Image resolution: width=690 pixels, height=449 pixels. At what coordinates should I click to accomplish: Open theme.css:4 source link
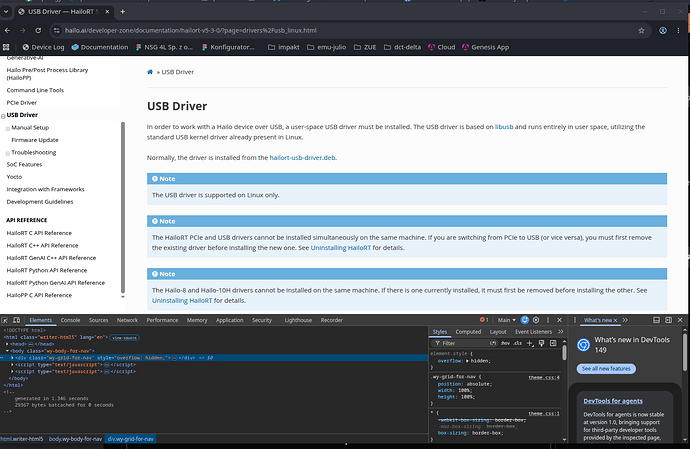coord(544,377)
